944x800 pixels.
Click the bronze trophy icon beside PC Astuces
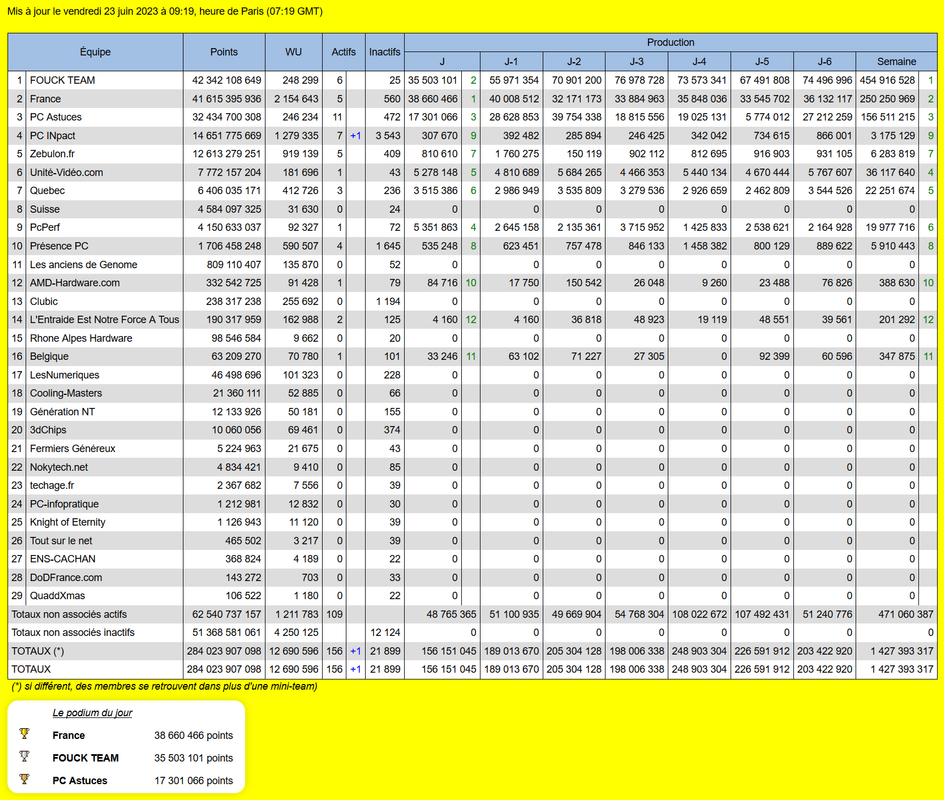coord(24,779)
